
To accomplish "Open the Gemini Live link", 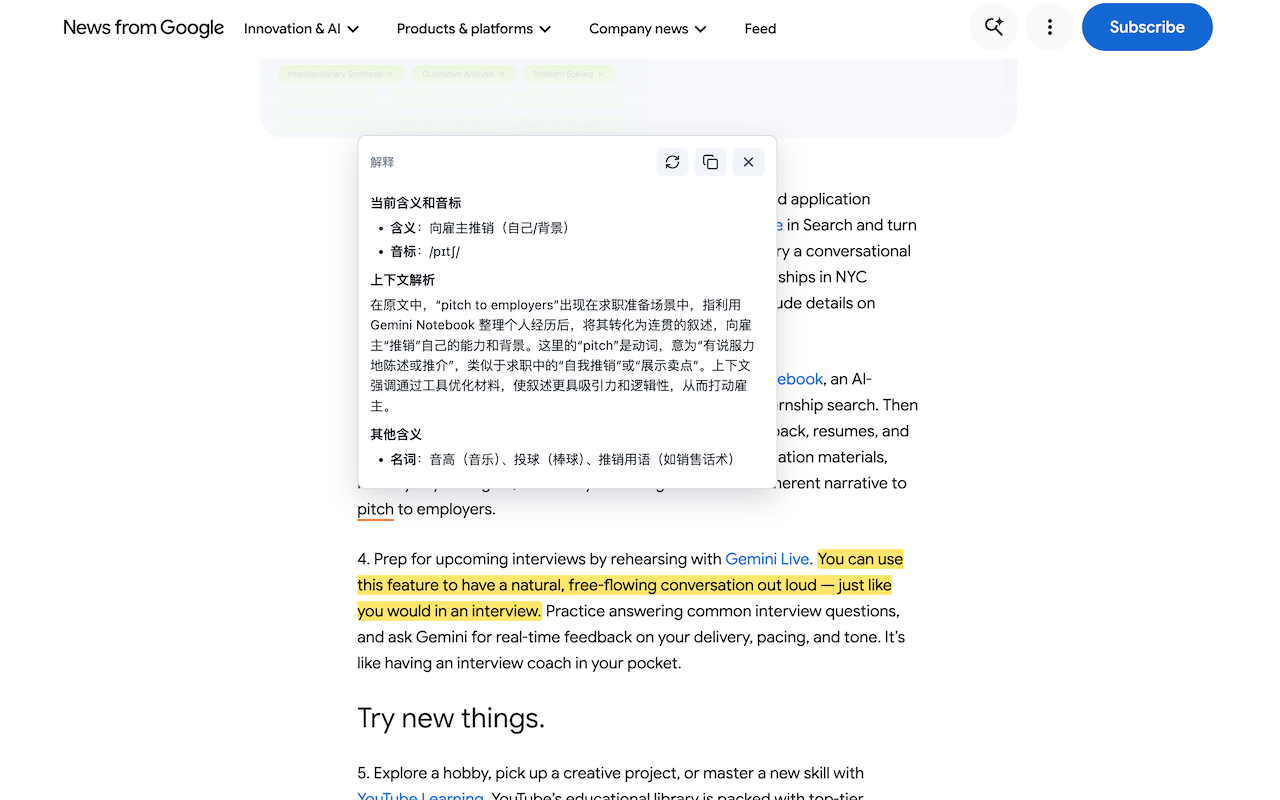I will tap(767, 559).
